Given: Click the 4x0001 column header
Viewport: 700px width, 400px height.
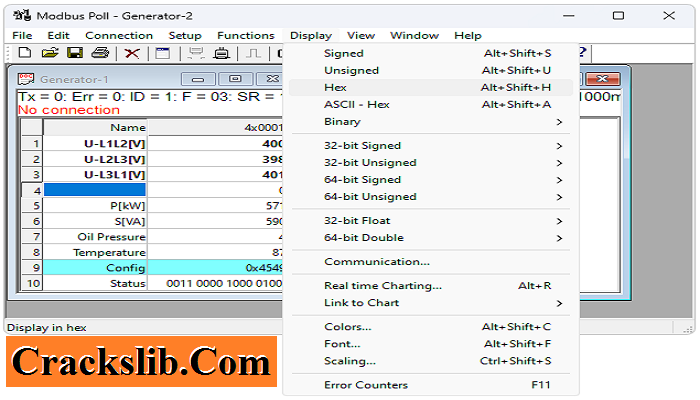Looking at the screenshot, I should (x=215, y=128).
